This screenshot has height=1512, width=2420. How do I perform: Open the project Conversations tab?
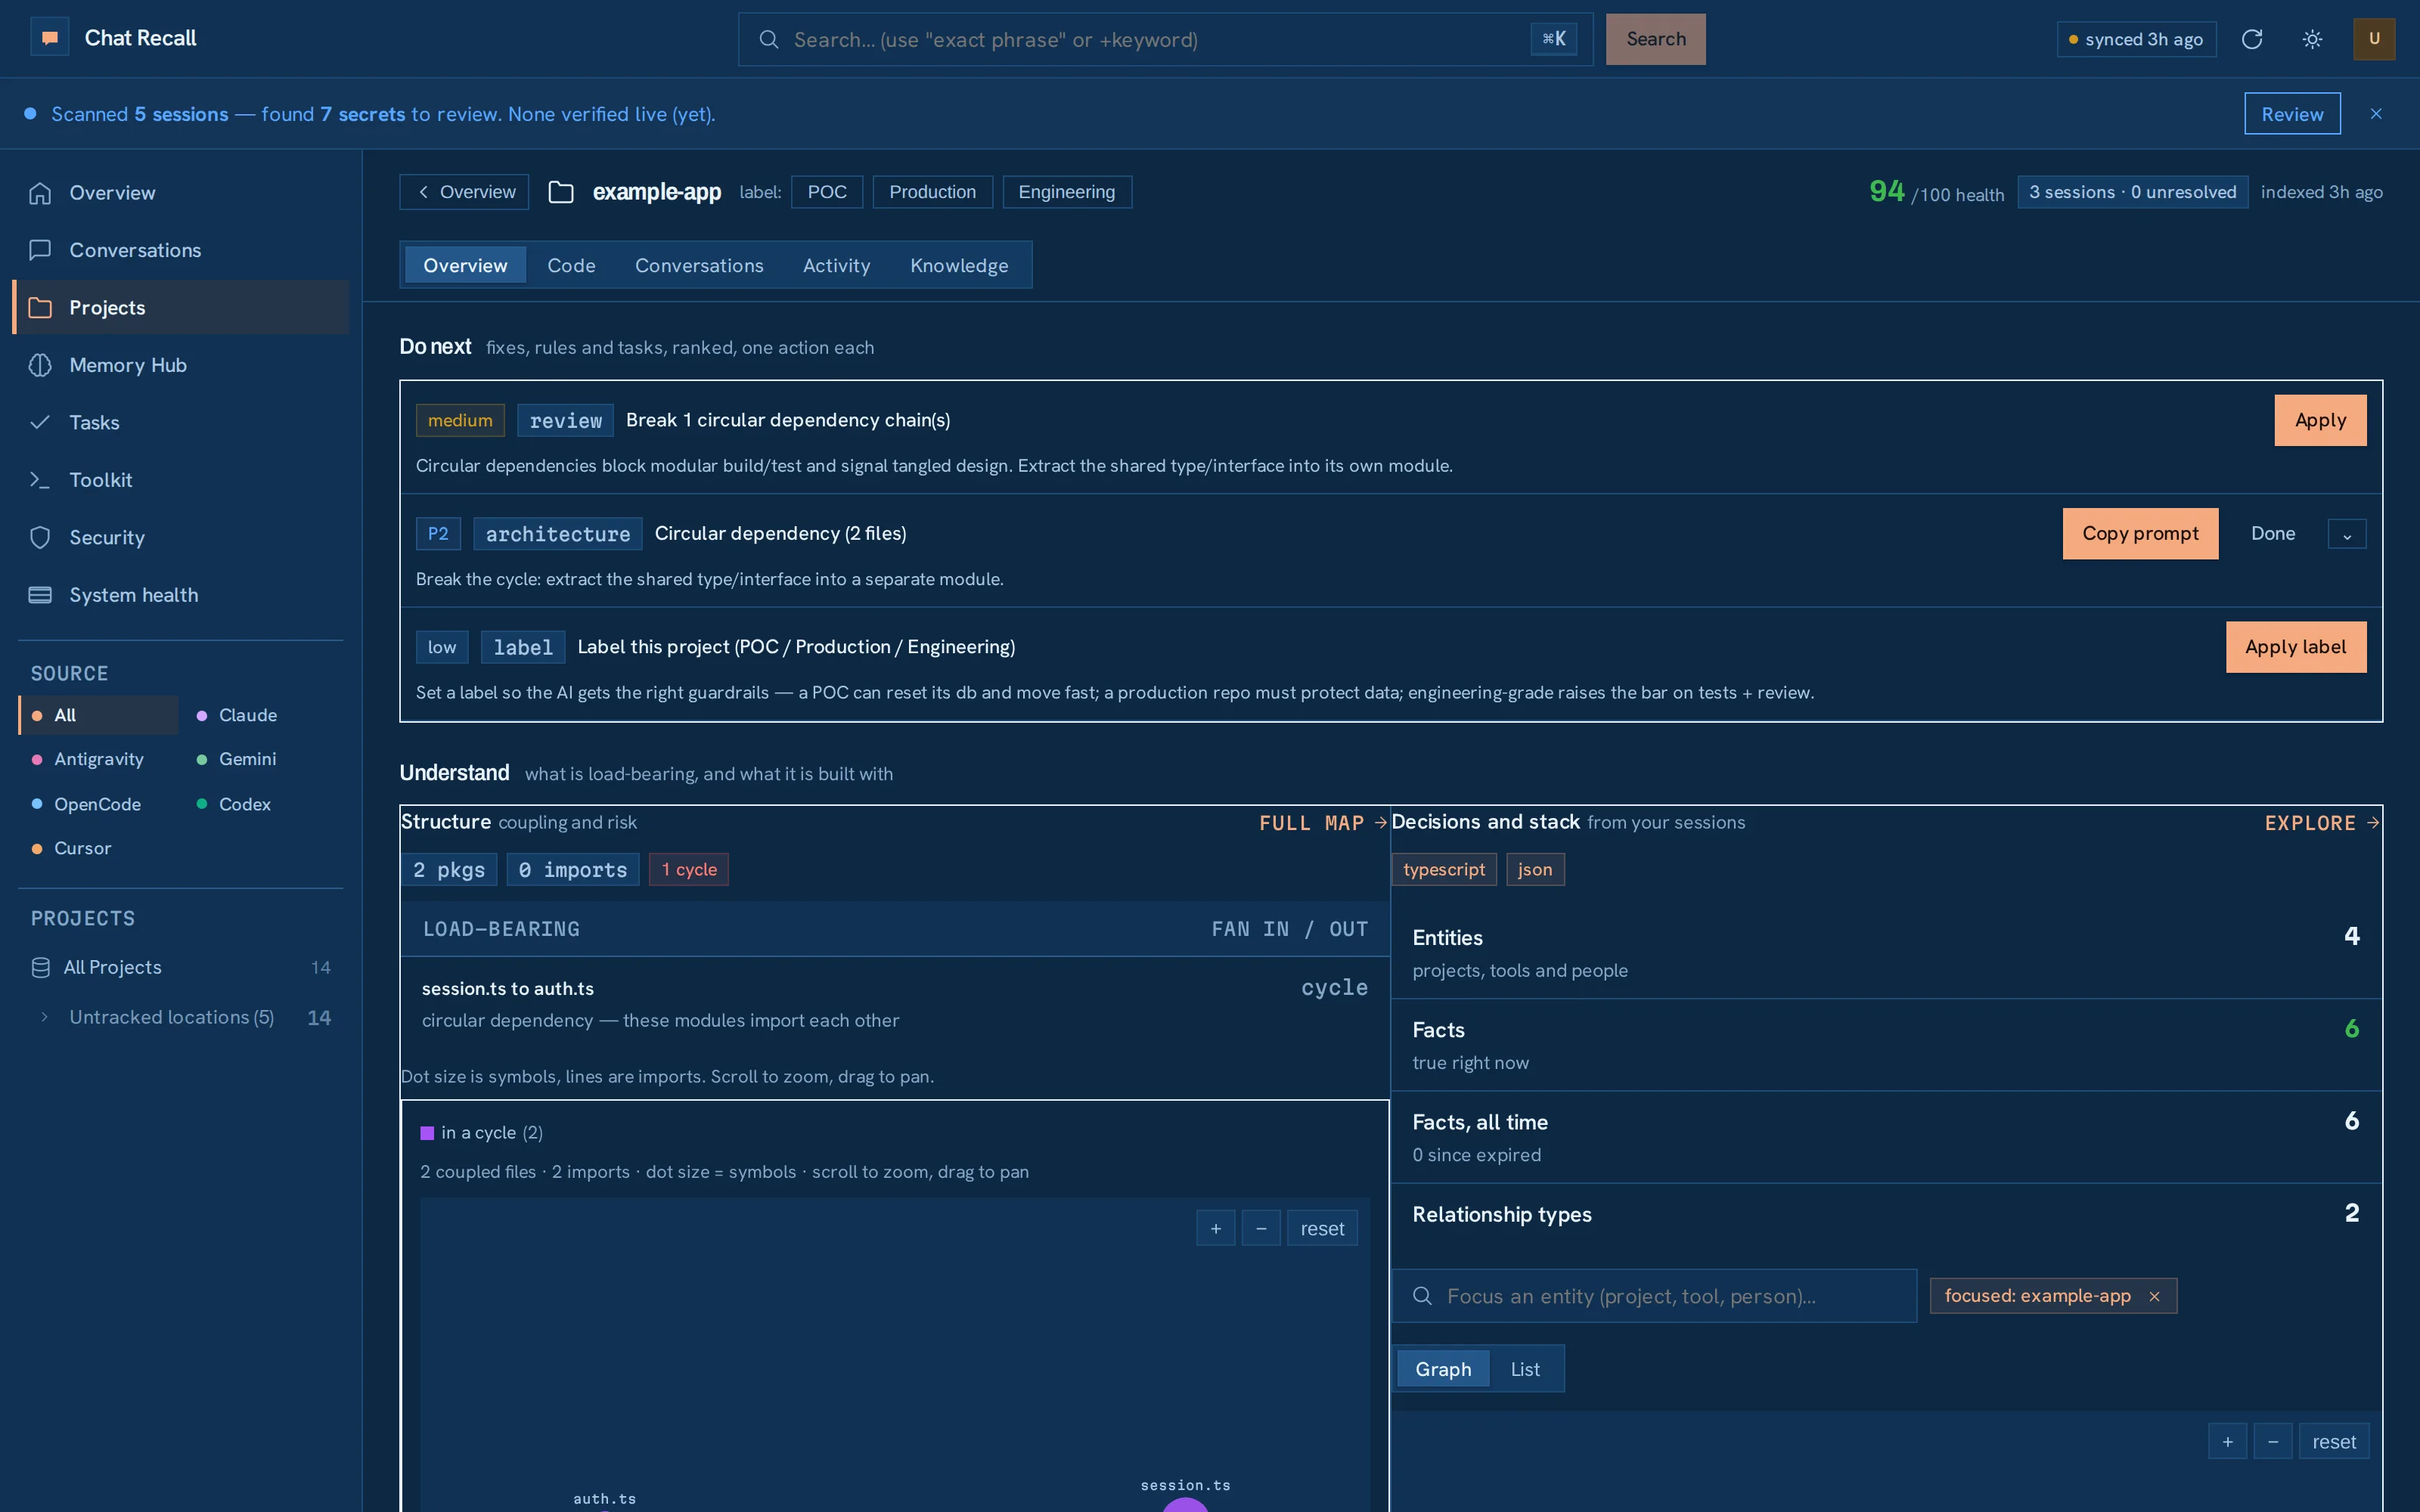699,265
